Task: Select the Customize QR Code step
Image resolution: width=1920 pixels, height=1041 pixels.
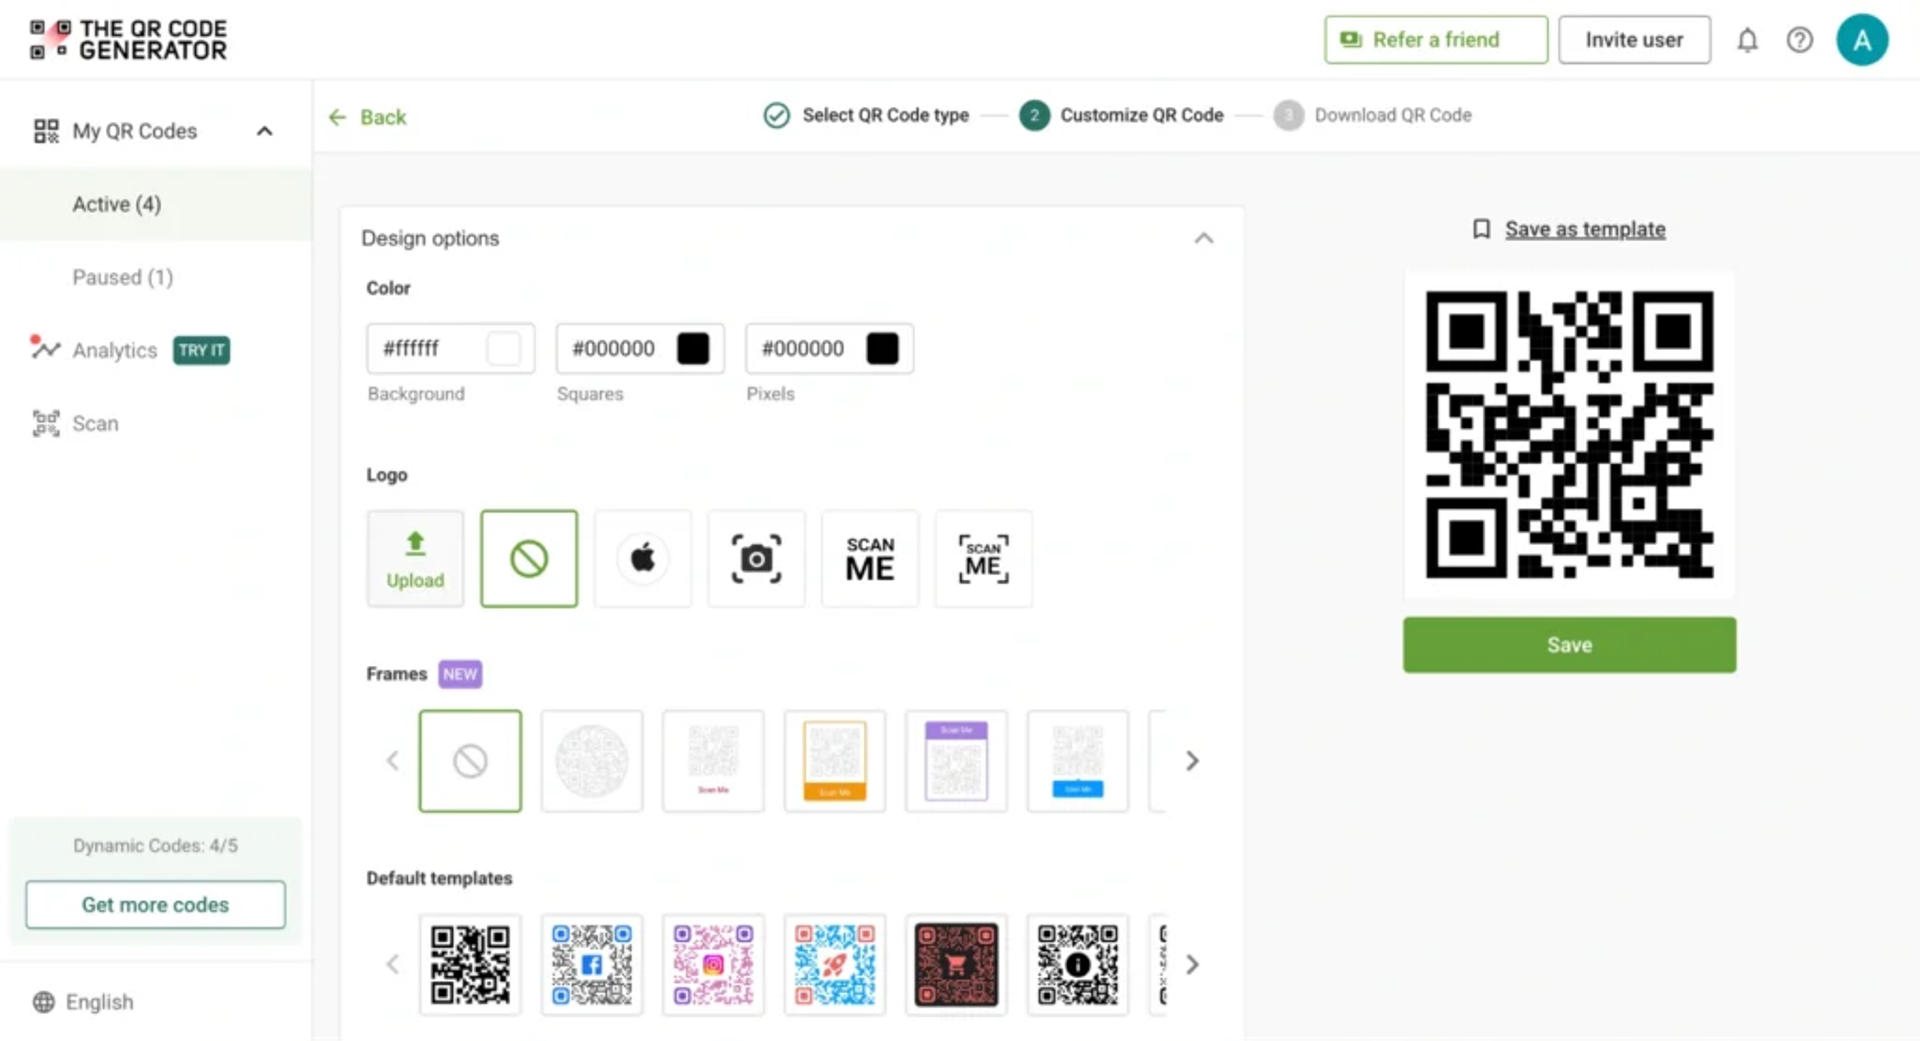Action: pos(1121,115)
